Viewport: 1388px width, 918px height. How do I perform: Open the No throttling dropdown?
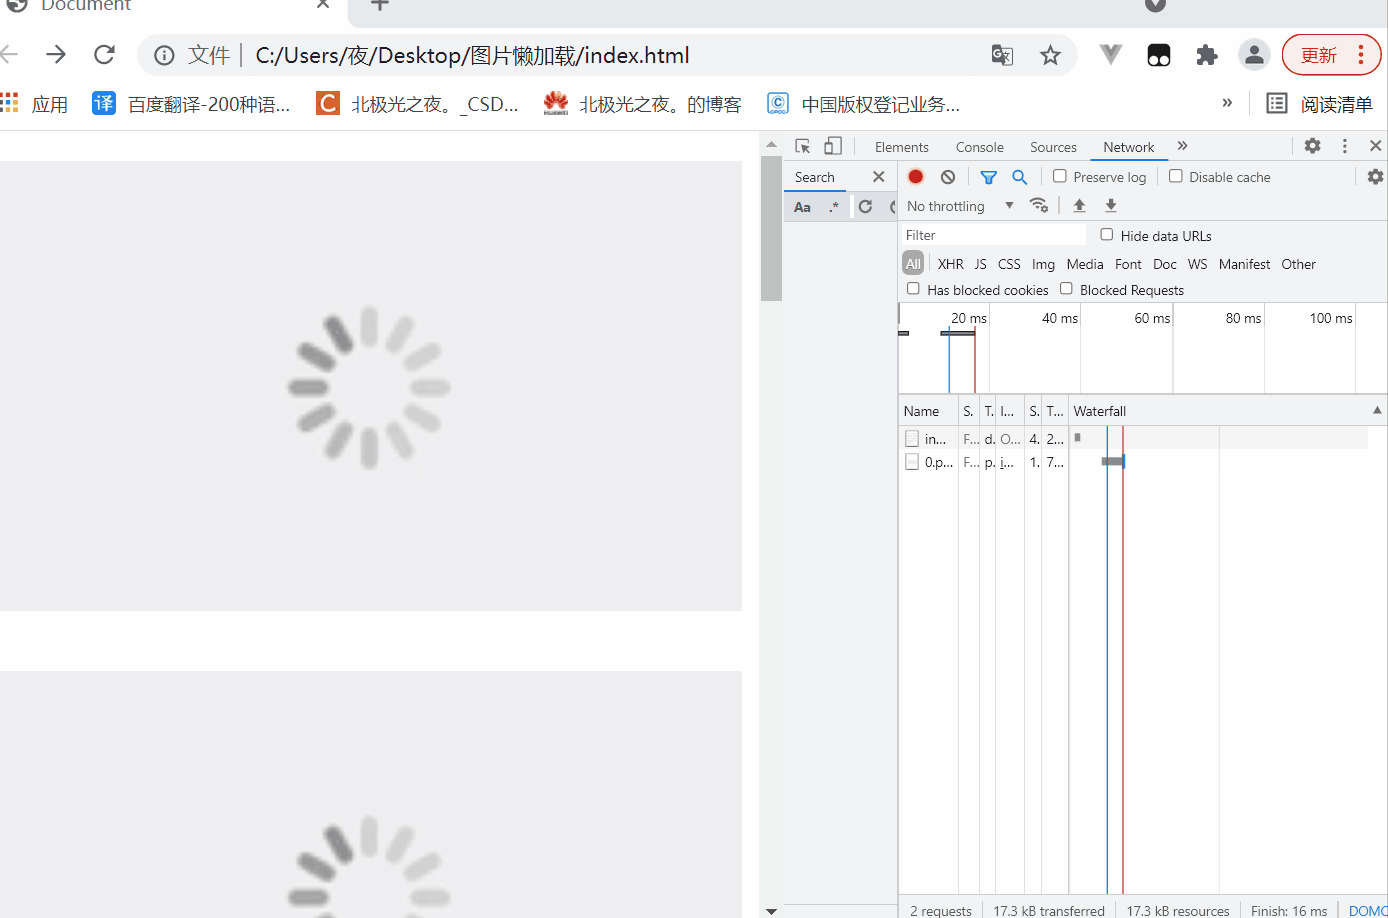pyautogui.click(x=959, y=206)
